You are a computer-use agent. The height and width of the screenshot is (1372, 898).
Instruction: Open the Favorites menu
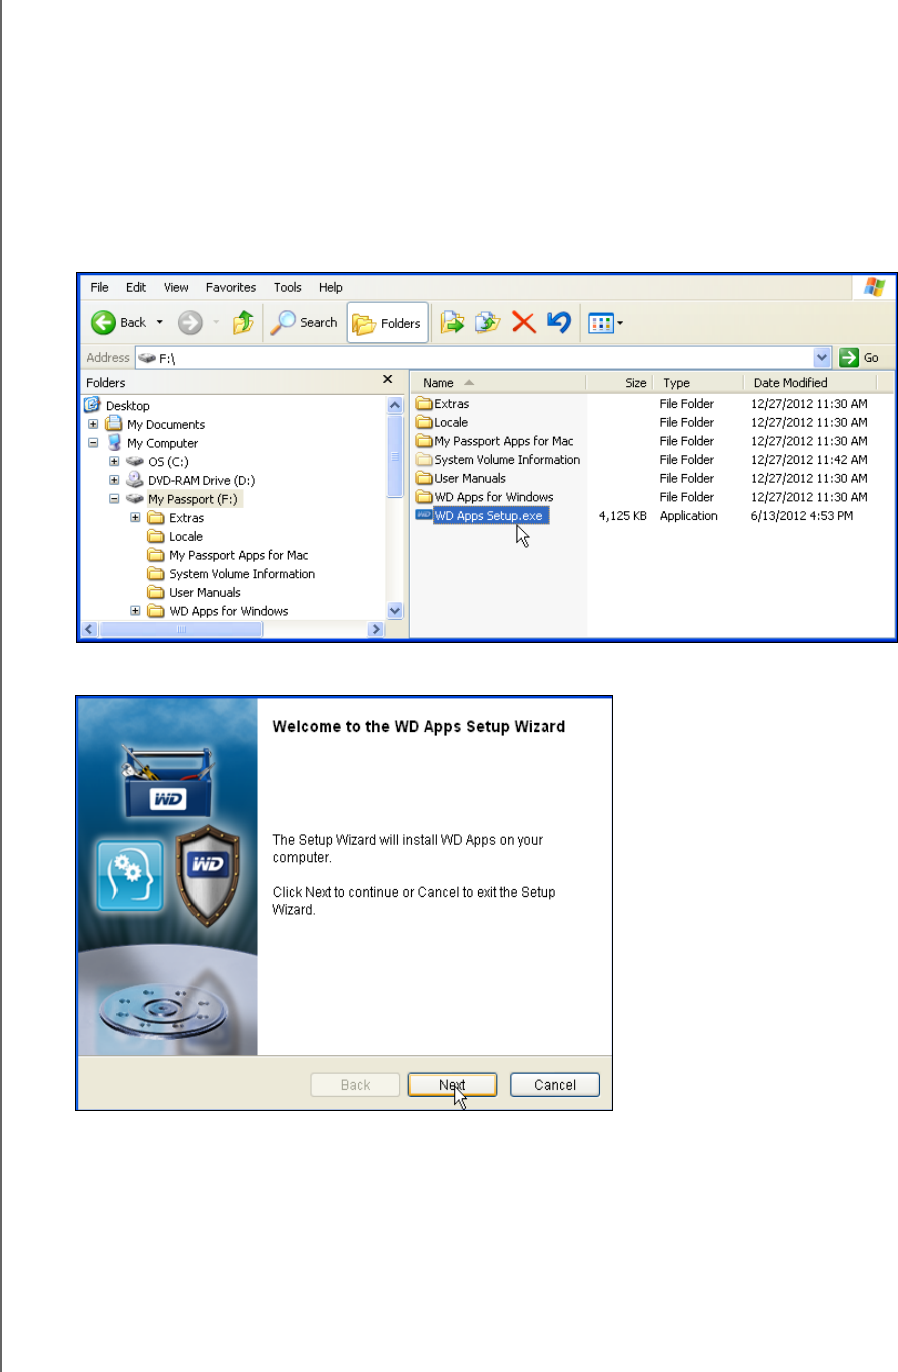point(231,288)
